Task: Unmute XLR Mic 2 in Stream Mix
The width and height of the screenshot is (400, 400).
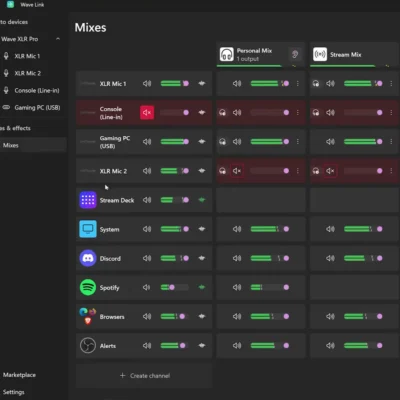Action: point(330,171)
